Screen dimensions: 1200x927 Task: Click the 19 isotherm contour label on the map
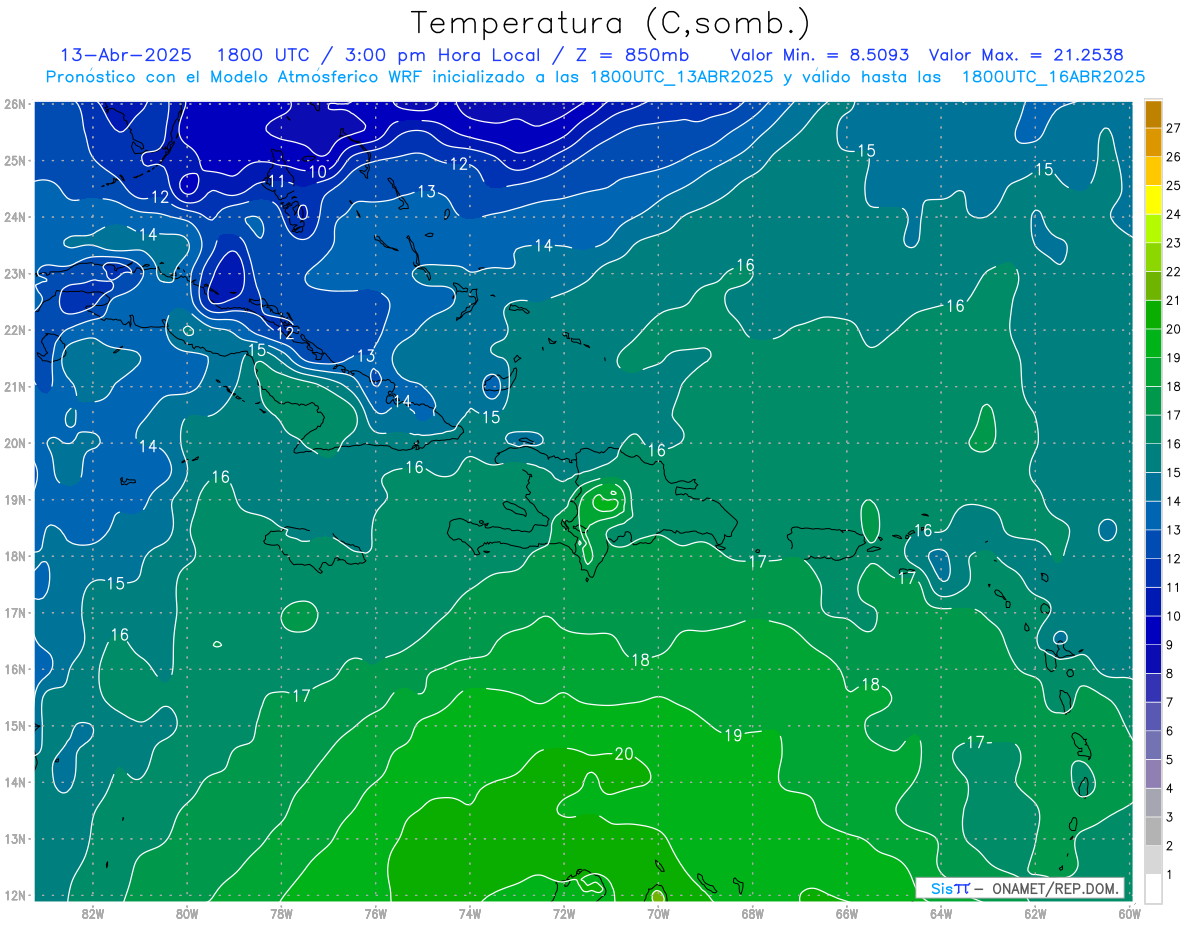[x=733, y=735]
